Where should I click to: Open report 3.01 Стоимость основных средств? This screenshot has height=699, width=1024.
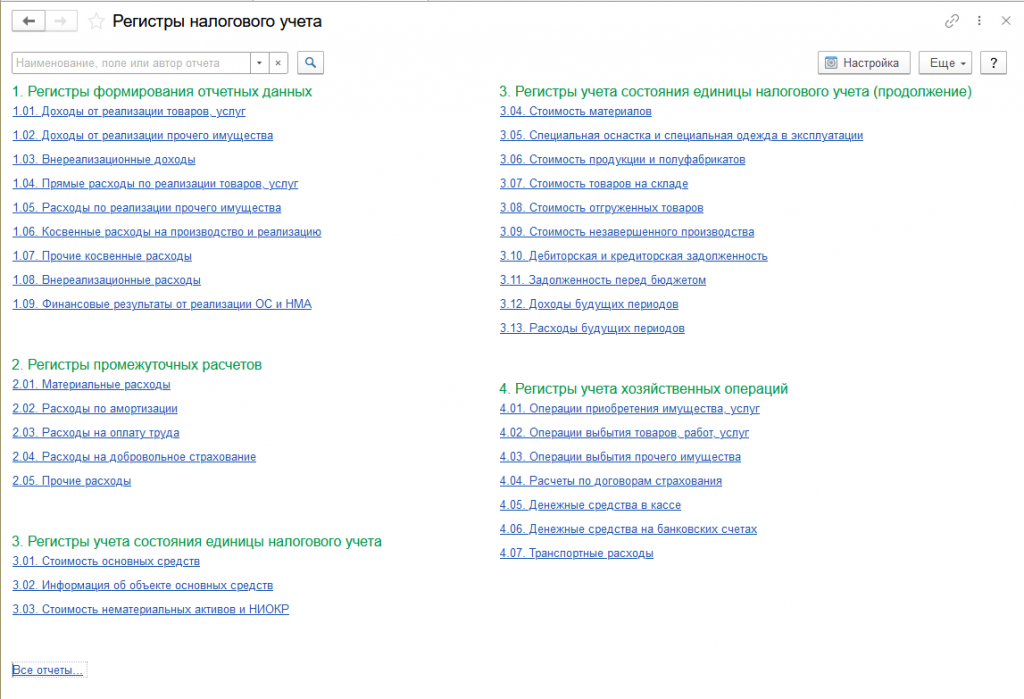click(106, 561)
